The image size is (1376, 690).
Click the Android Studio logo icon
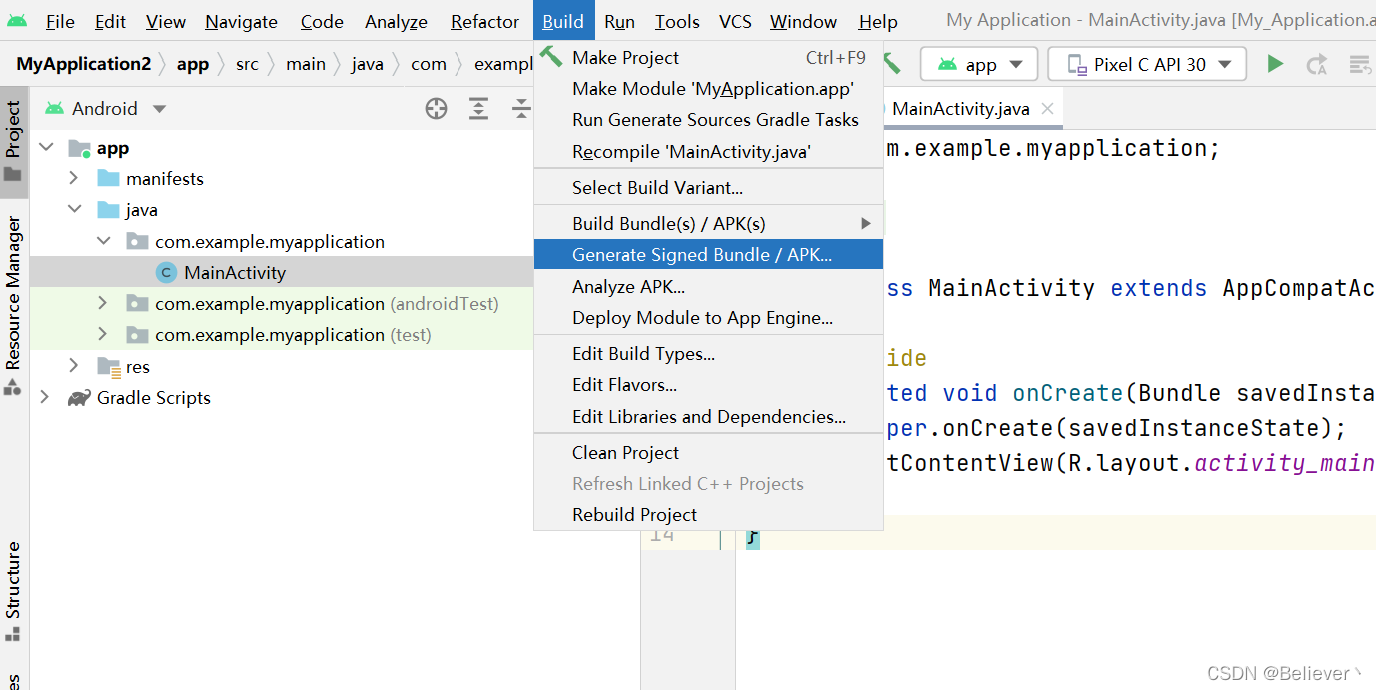coord(17,21)
